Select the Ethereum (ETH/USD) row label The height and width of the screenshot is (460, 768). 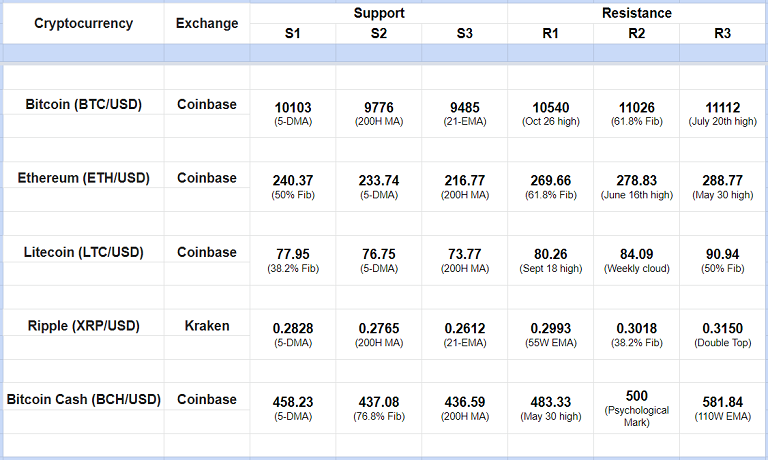coord(83,178)
